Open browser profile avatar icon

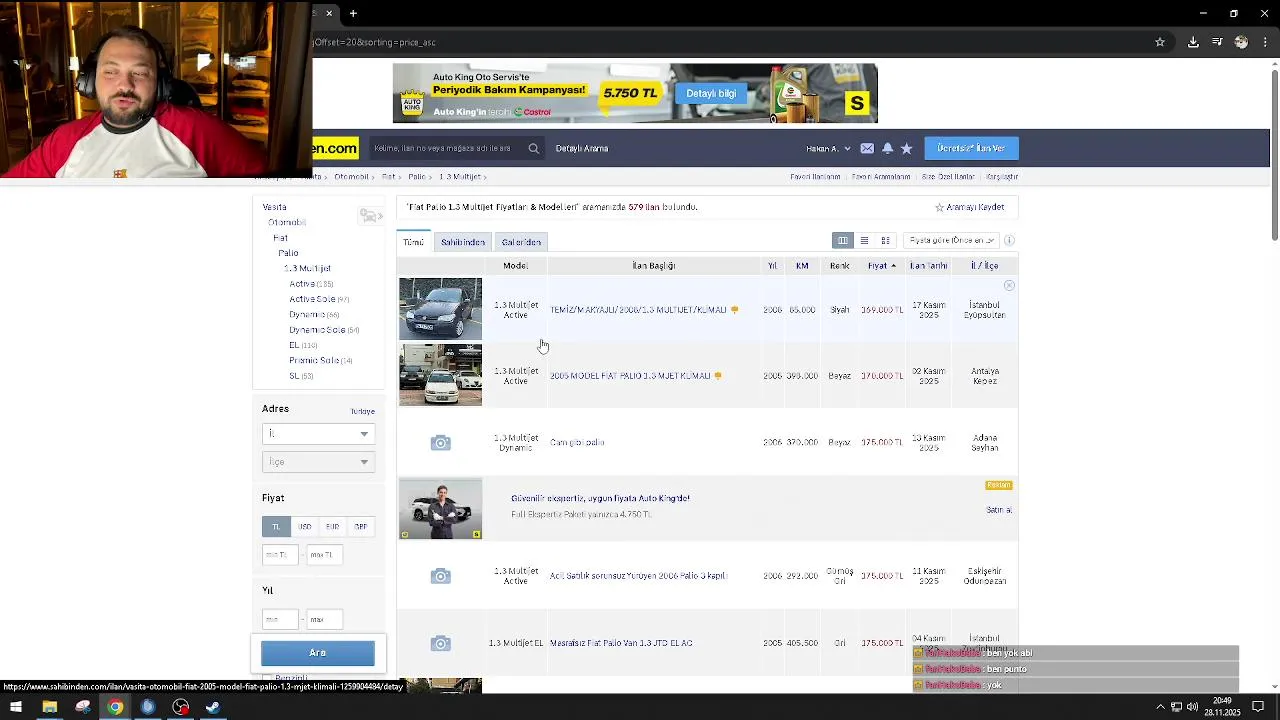1241,42
